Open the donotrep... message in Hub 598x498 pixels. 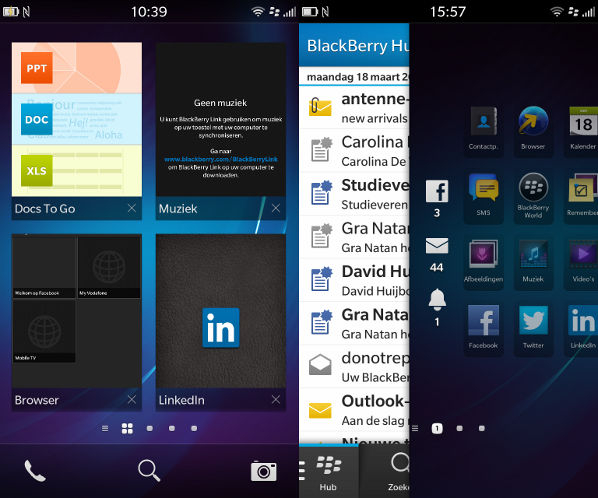[354, 366]
